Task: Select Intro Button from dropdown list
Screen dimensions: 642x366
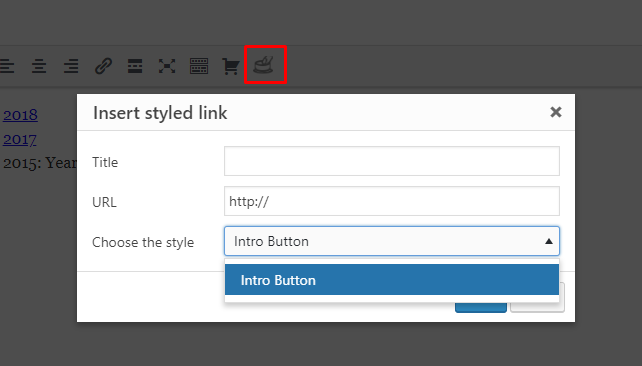Action: click(x=392, y=280)
